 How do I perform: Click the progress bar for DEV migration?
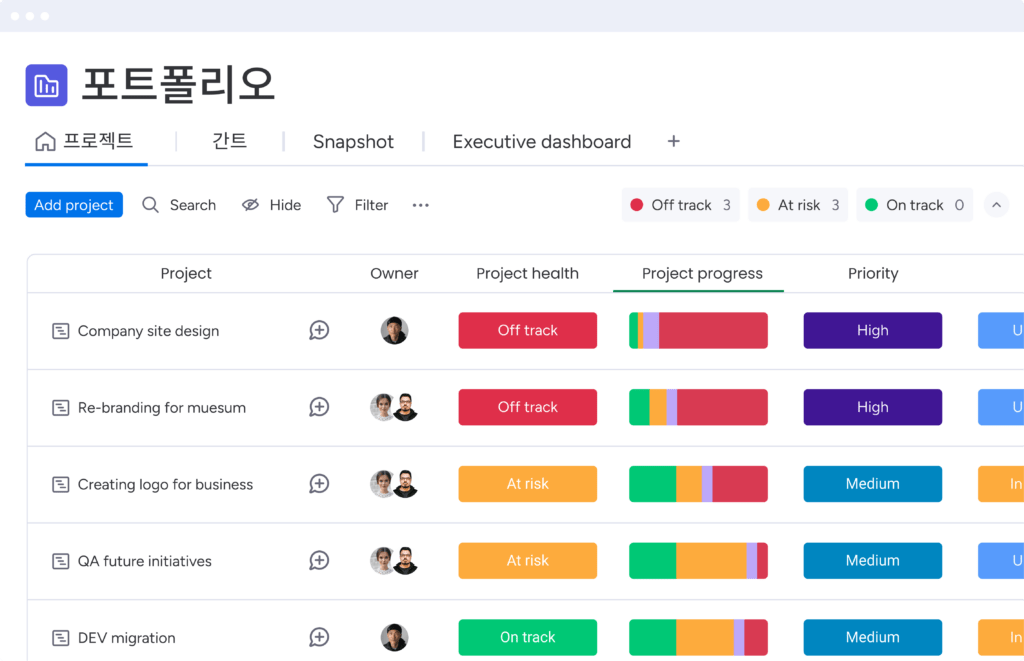pyautogui.click(x=698, y=637)
